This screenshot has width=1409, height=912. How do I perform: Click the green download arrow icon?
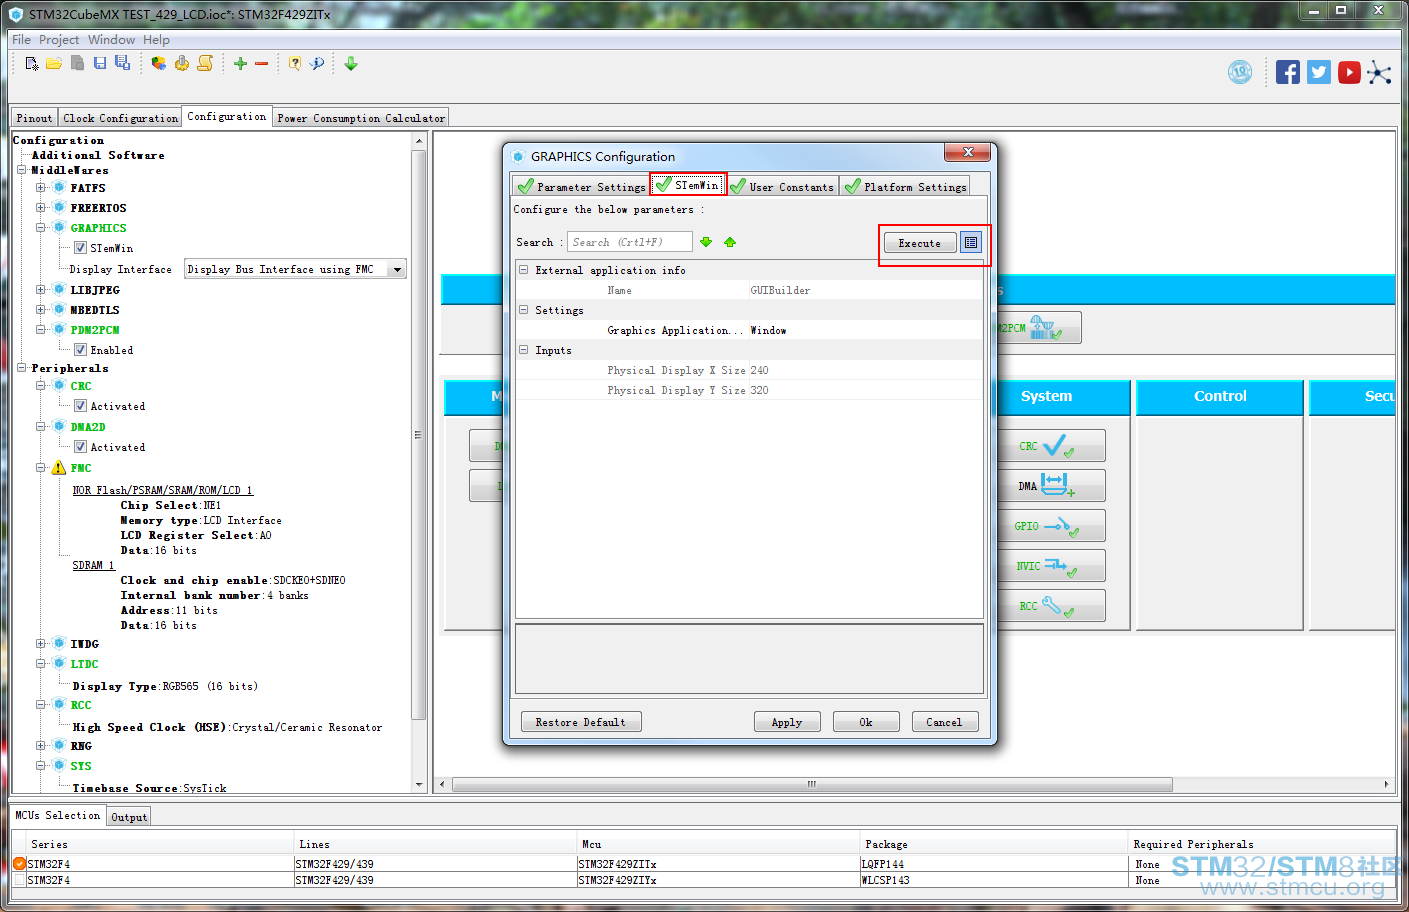point(351,63)
